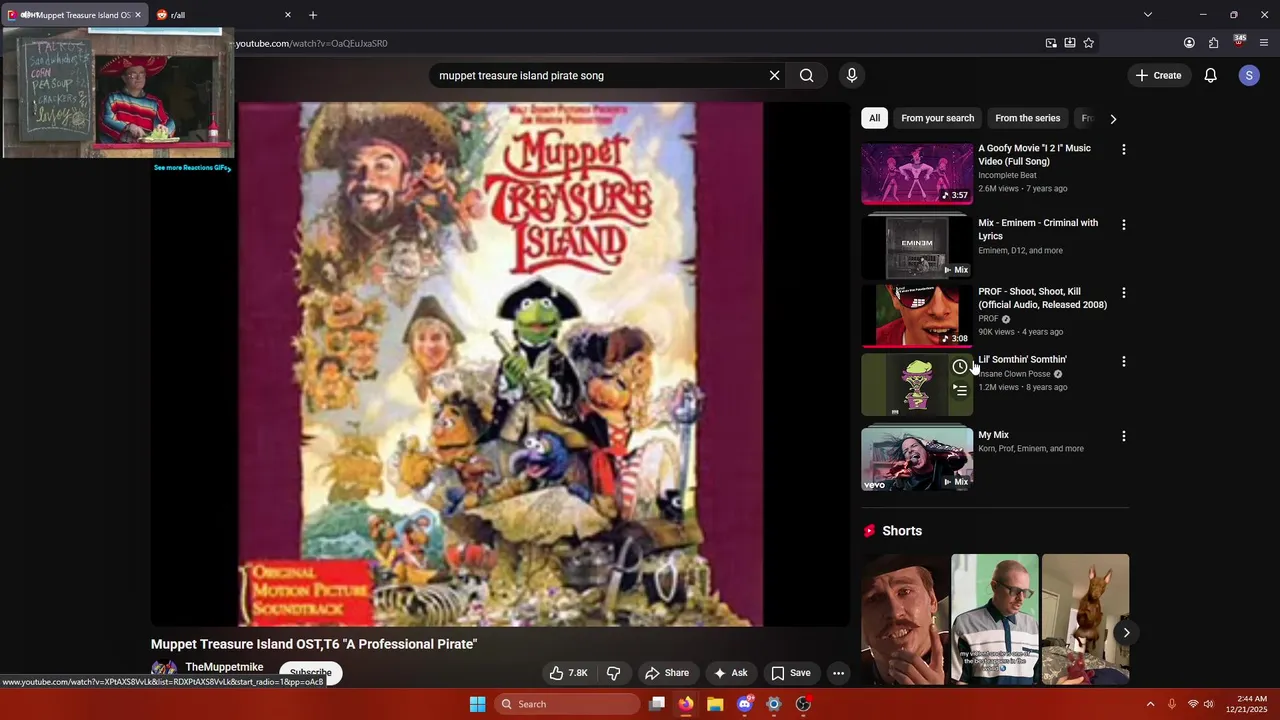Open Discord from the taskbar
The image size is (1280, 720).
[x=744, y=704]
